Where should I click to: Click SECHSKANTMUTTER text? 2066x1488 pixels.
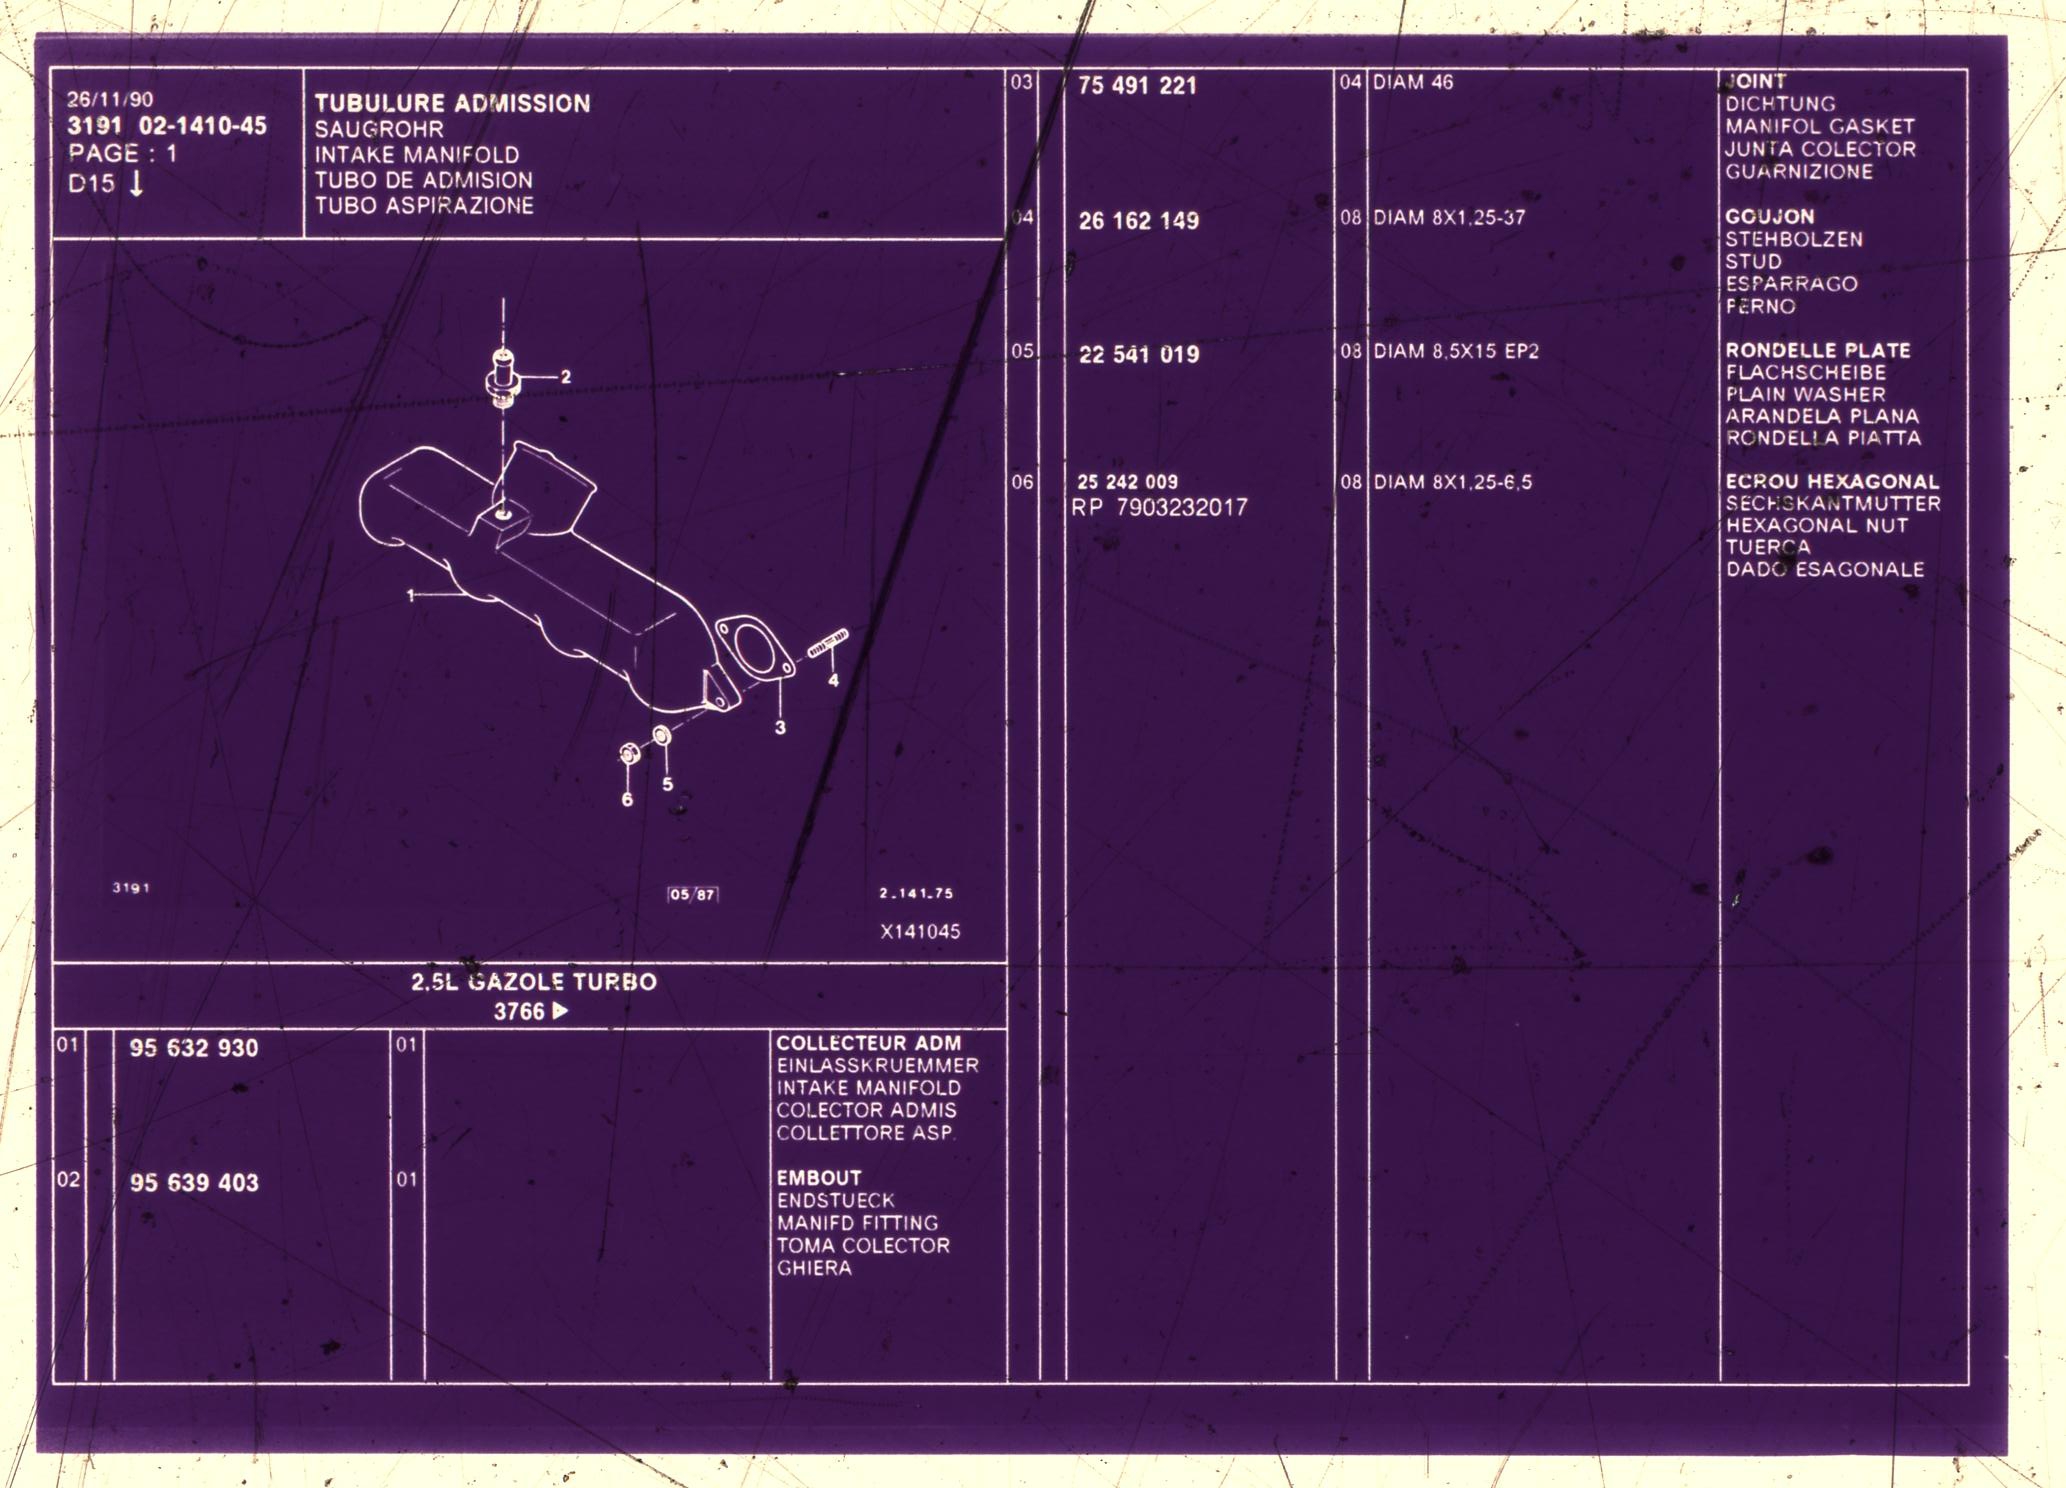tap(1833, 504)
